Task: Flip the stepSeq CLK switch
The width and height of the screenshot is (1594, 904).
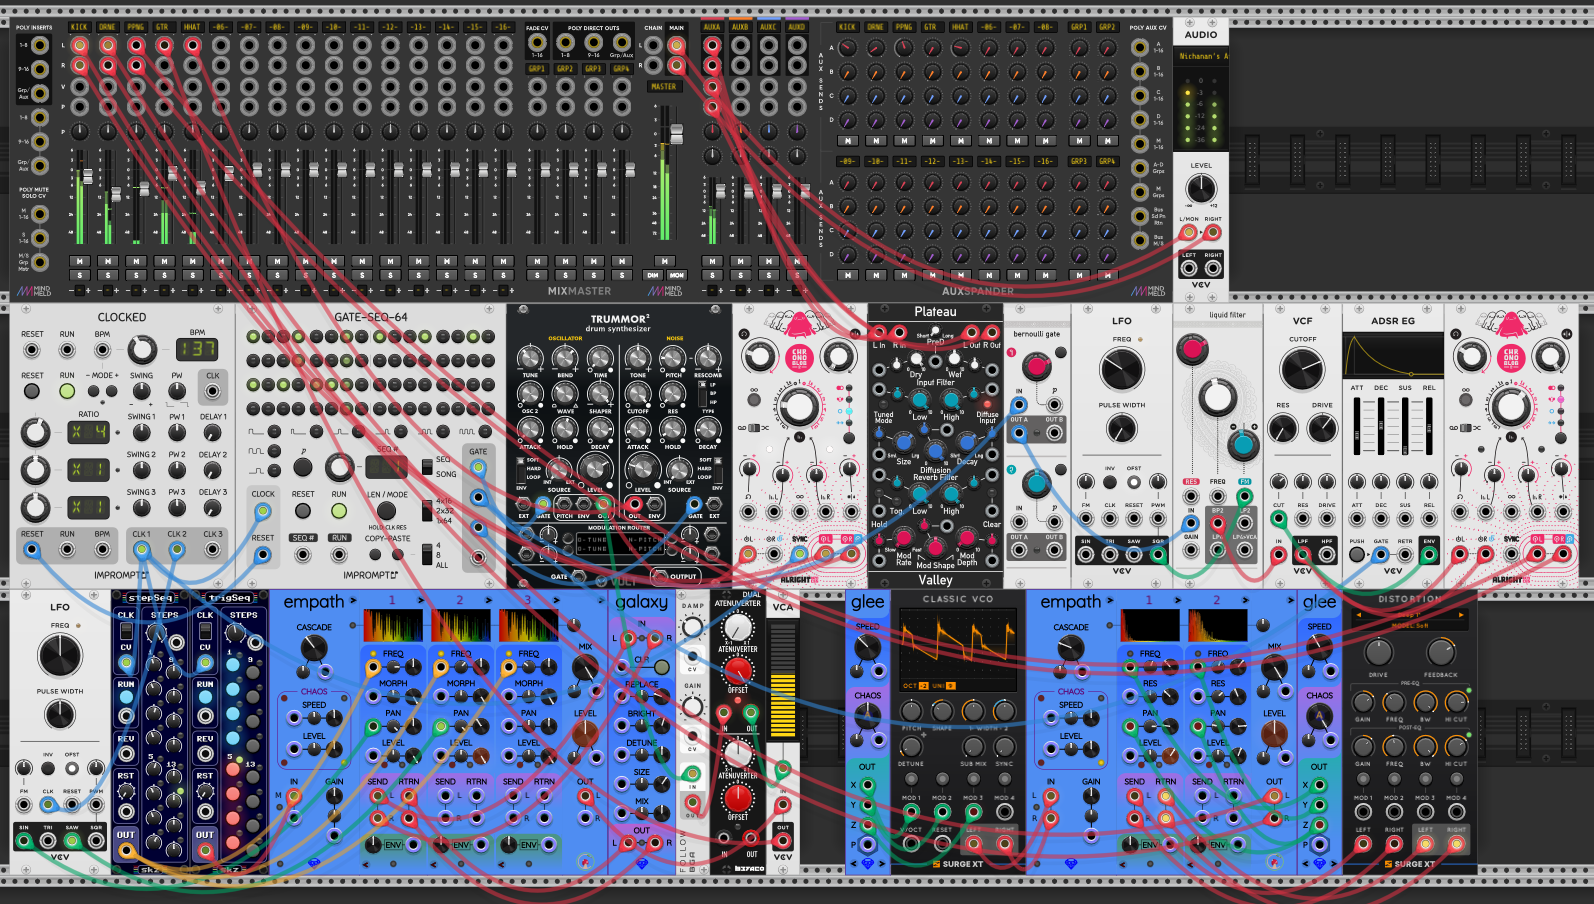Action: [126, 632]
